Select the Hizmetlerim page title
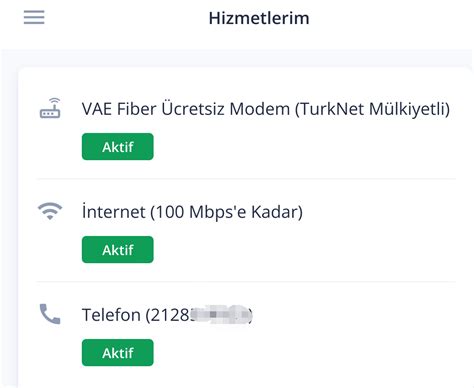 point(259,18)
